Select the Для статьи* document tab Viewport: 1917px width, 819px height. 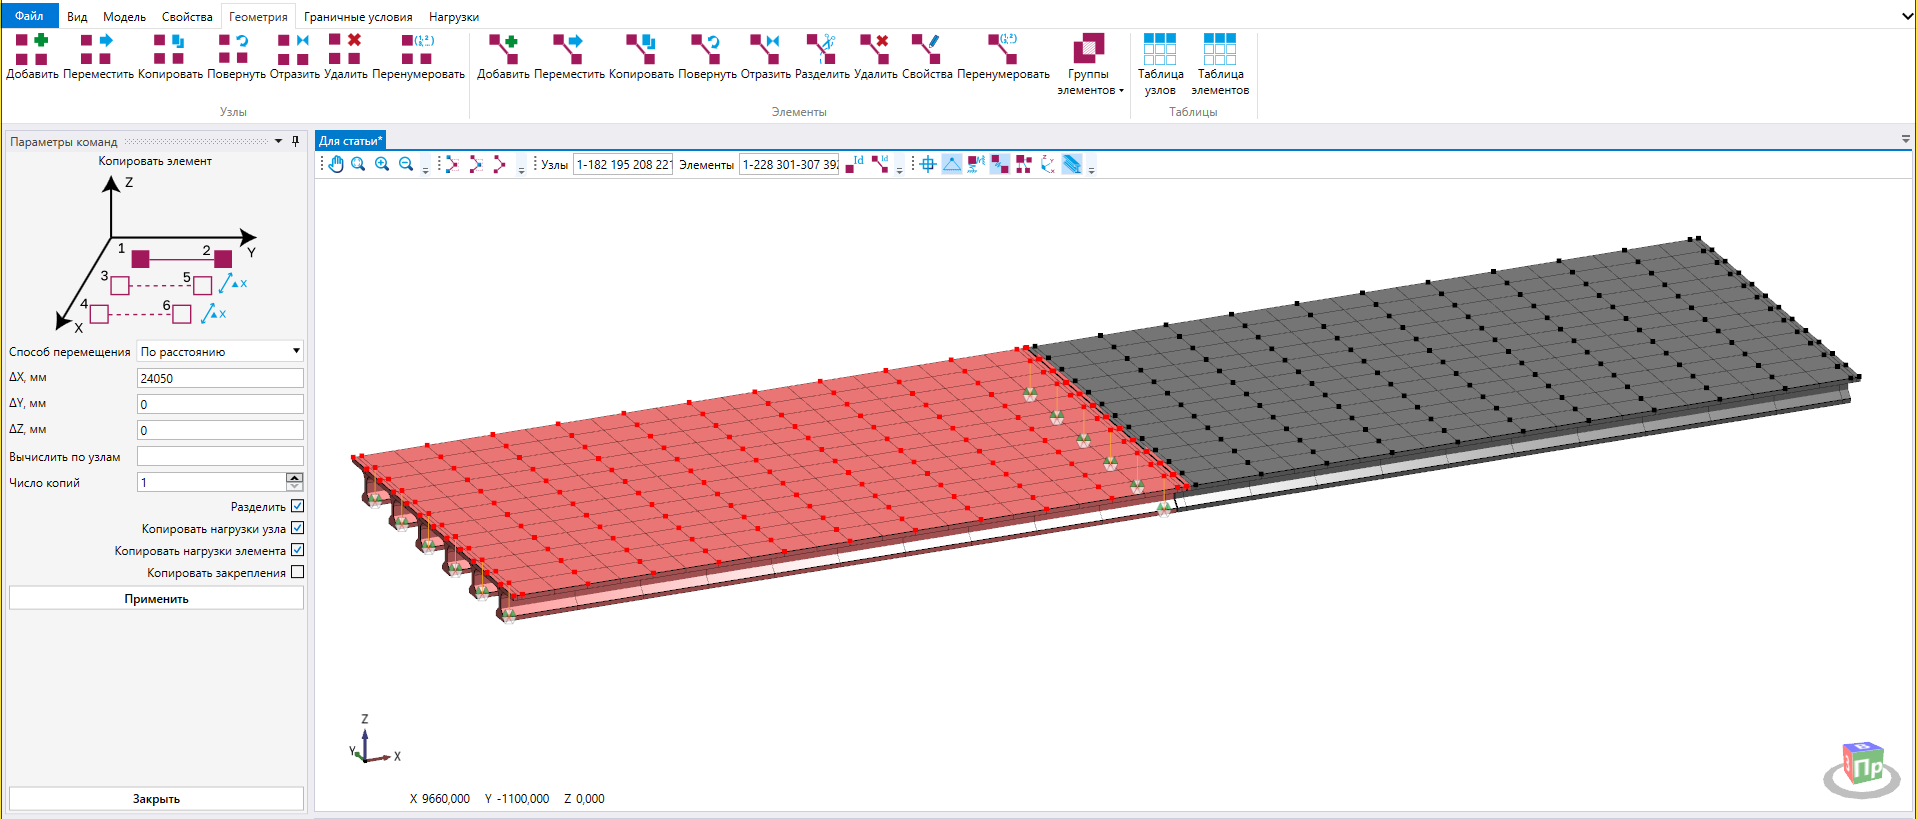350,141
